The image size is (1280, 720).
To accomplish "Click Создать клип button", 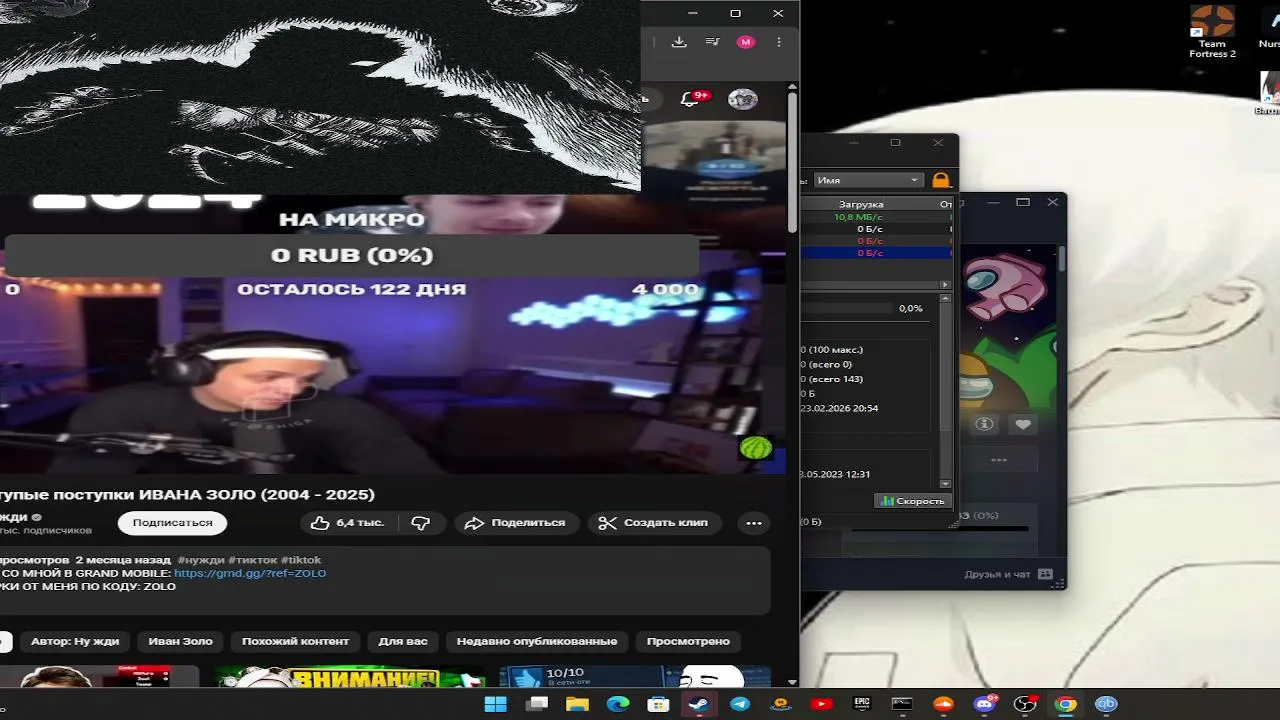I will 652,523.
